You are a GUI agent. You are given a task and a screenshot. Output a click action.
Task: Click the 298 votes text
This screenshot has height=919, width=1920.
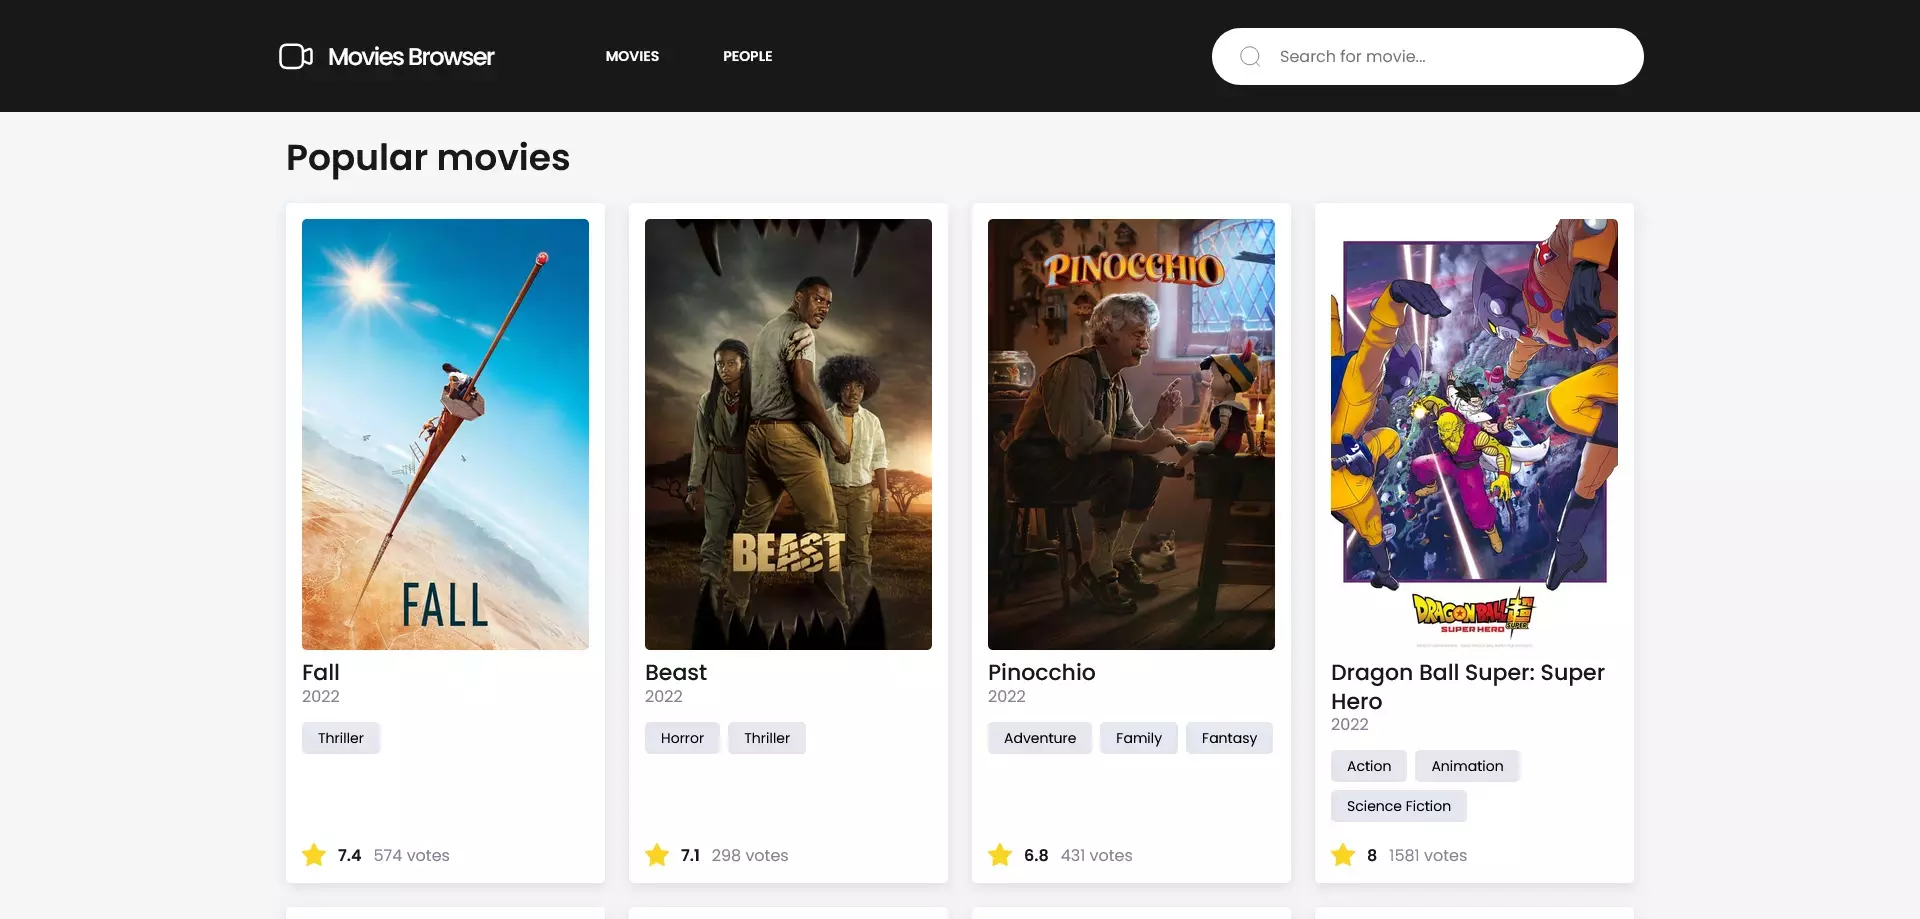pos(750,855)
